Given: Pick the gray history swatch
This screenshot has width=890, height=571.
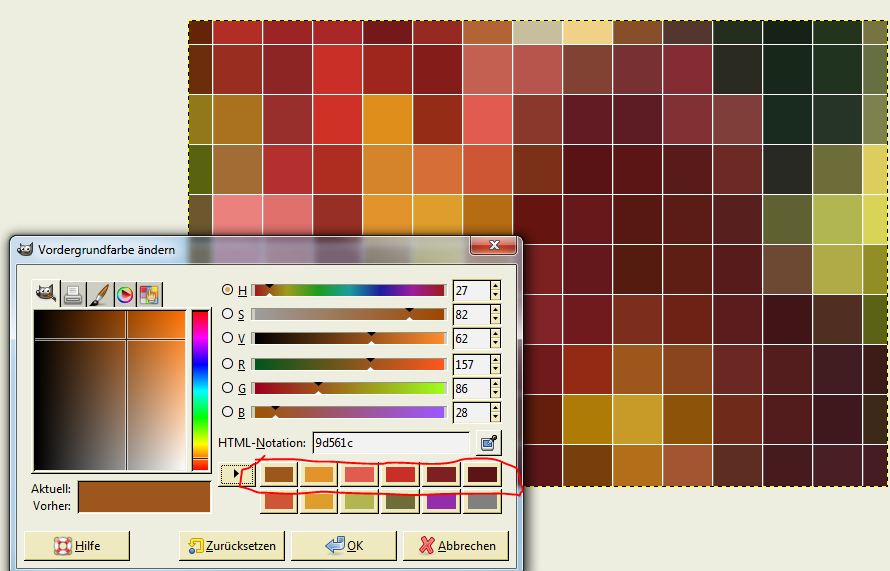Looking at the screenshot, I should 482,502.
